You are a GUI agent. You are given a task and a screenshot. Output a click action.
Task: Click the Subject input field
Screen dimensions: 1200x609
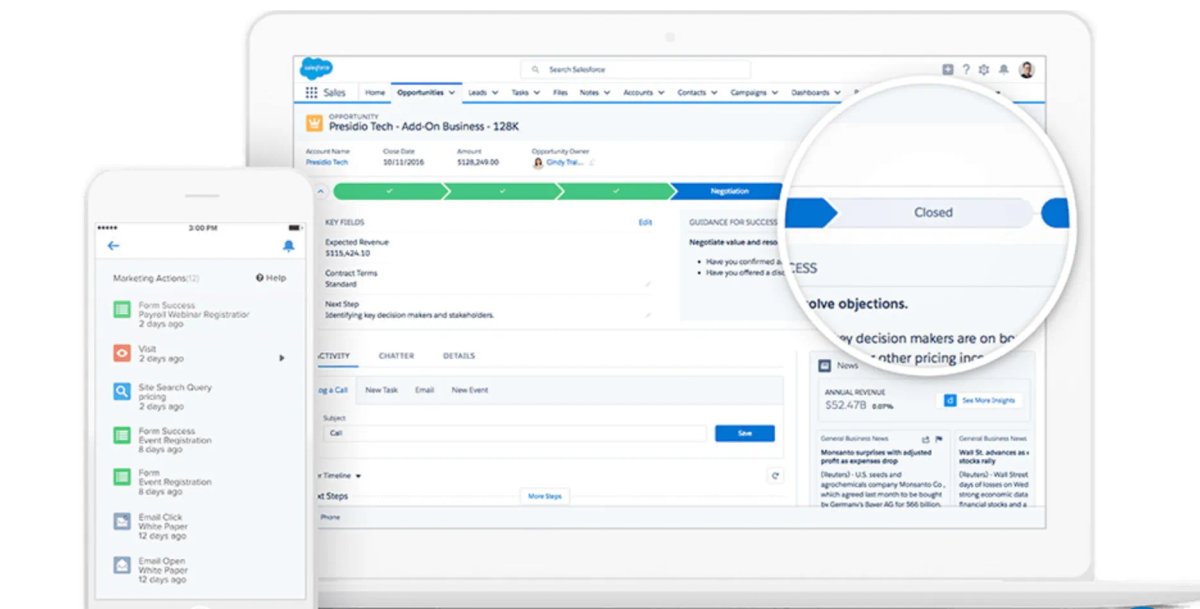(x=515, y=433)
